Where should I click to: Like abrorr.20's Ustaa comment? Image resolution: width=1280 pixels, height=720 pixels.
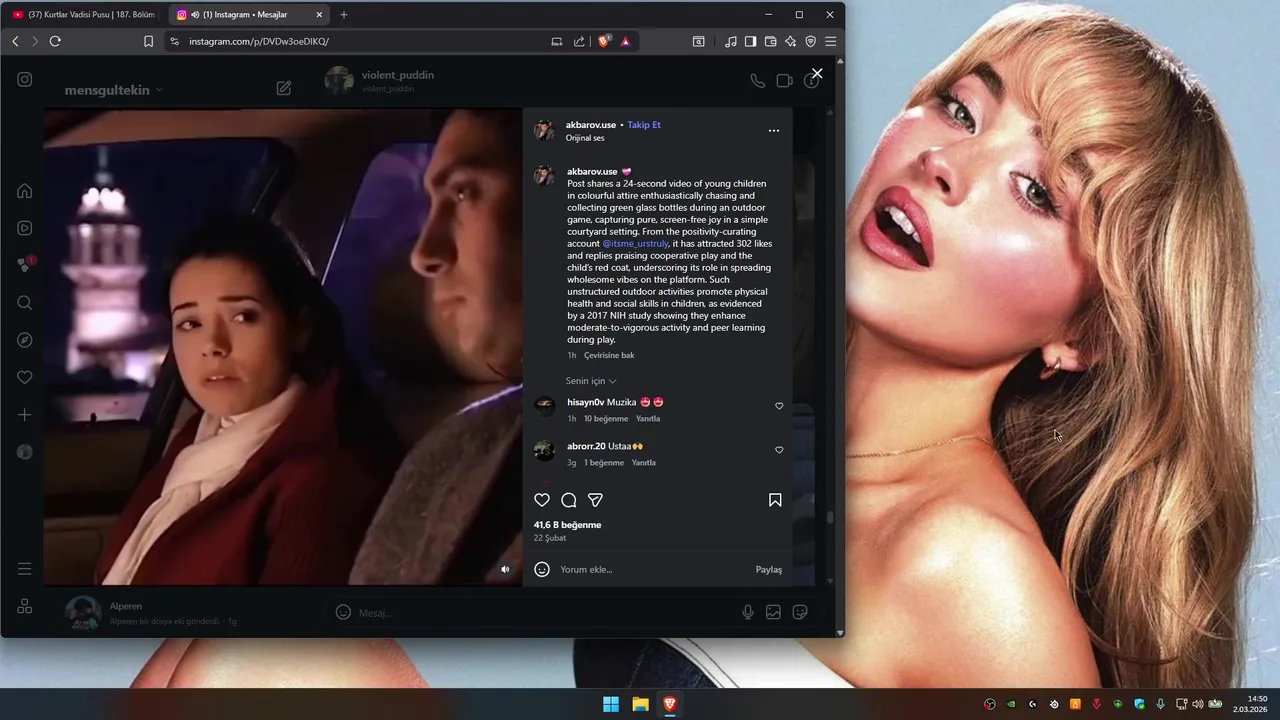tap(779, 450)
